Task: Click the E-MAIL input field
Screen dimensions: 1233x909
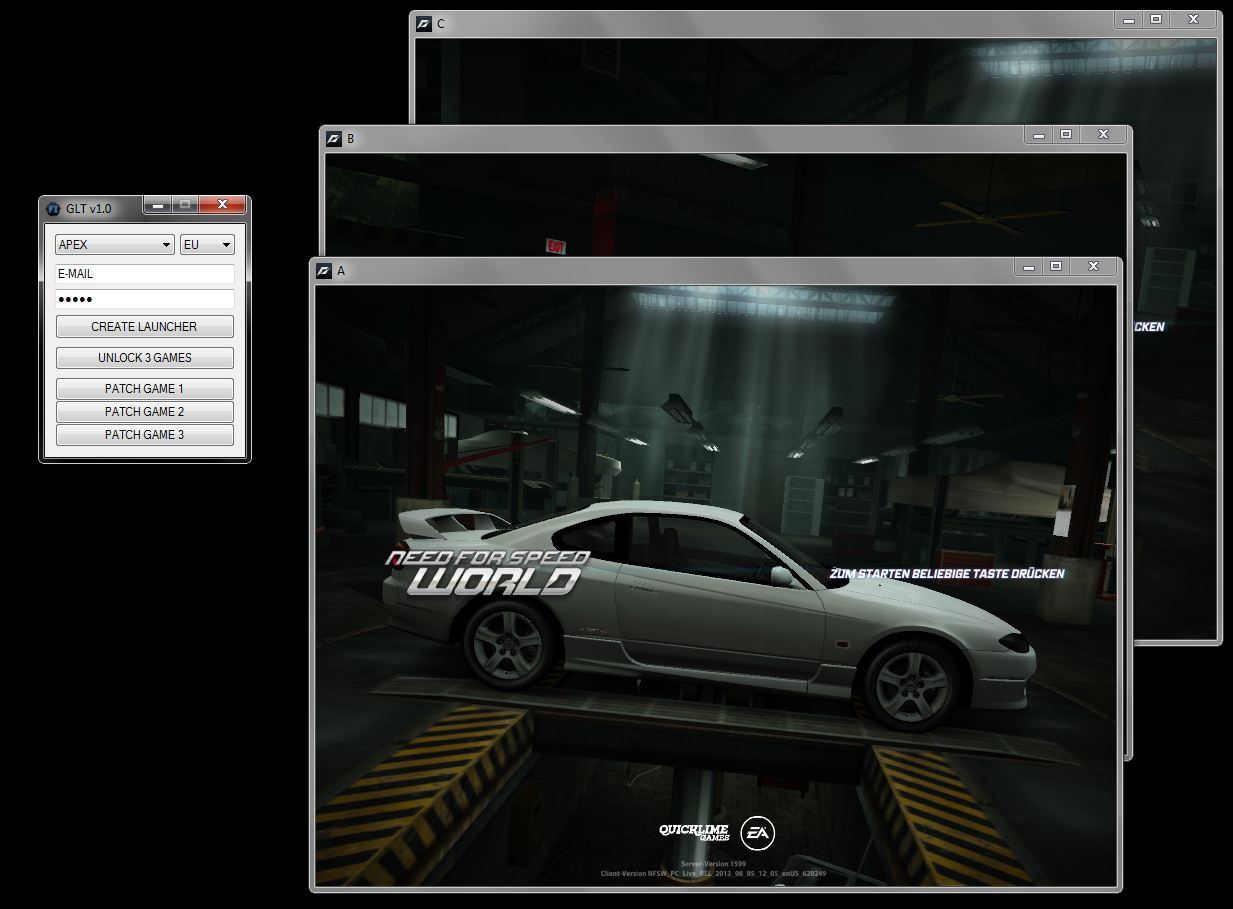Action: coord(145,274)
